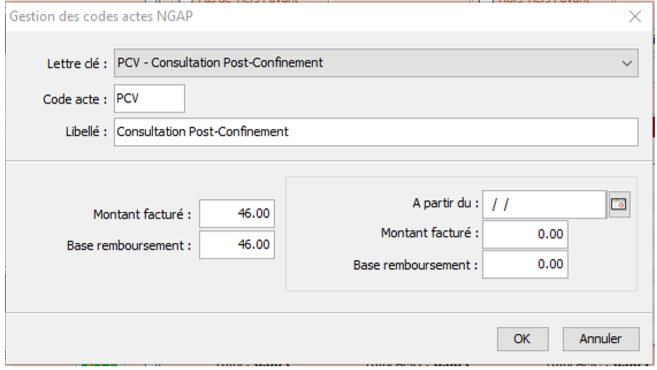
Task: Click the Gestion des codes actes NGAP title
Action: tap(101, 16)
